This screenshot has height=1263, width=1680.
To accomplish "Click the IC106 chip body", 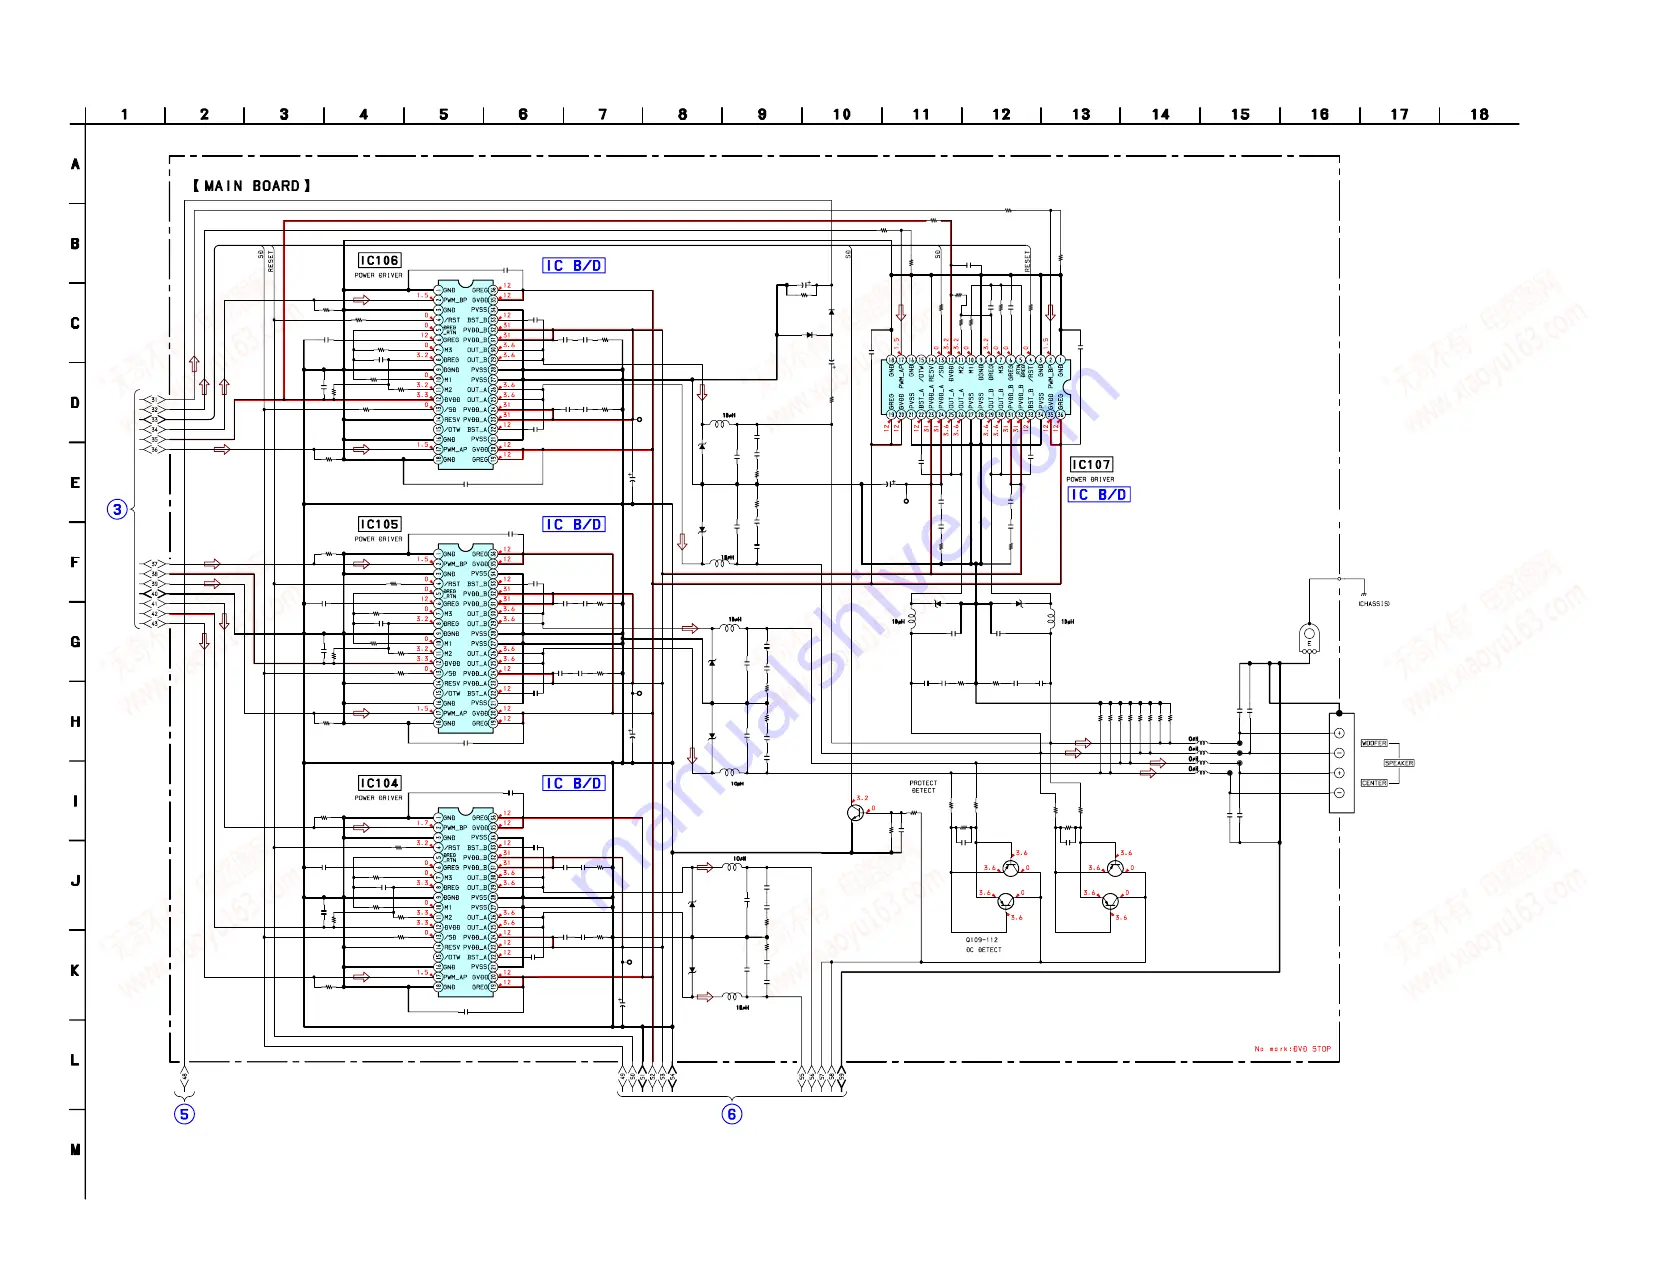I will pos(465,375).
